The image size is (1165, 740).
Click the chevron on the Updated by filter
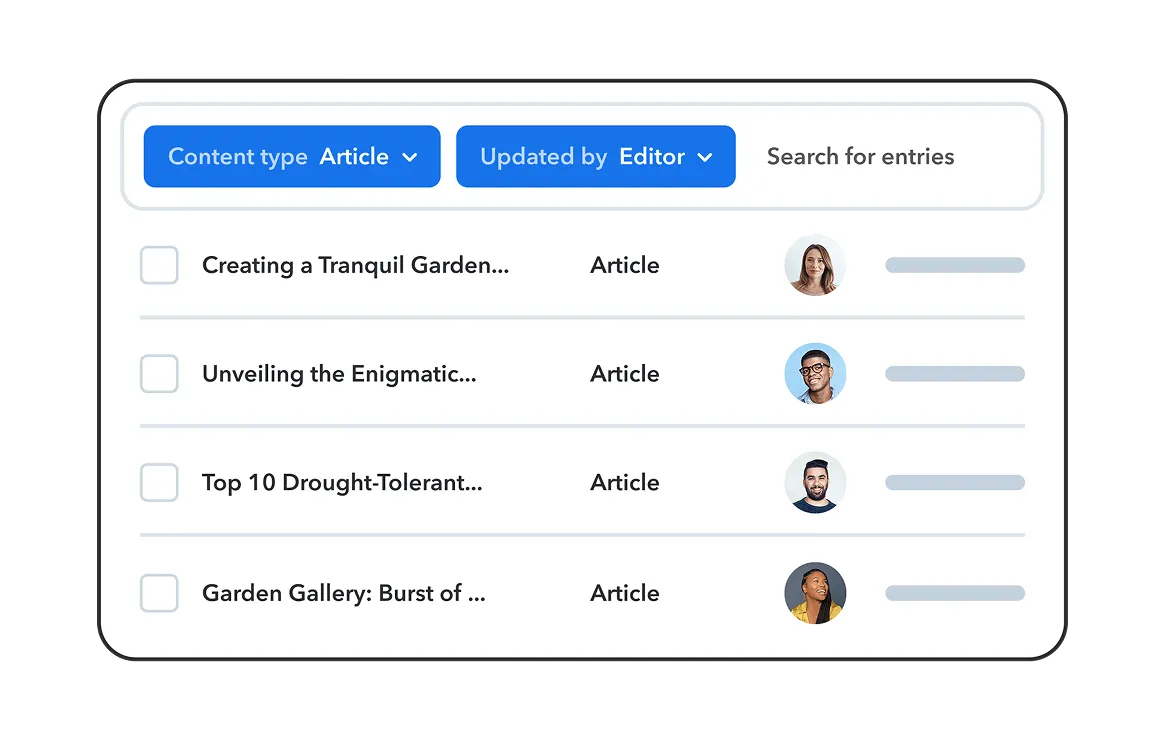click(x=705, y=157)
